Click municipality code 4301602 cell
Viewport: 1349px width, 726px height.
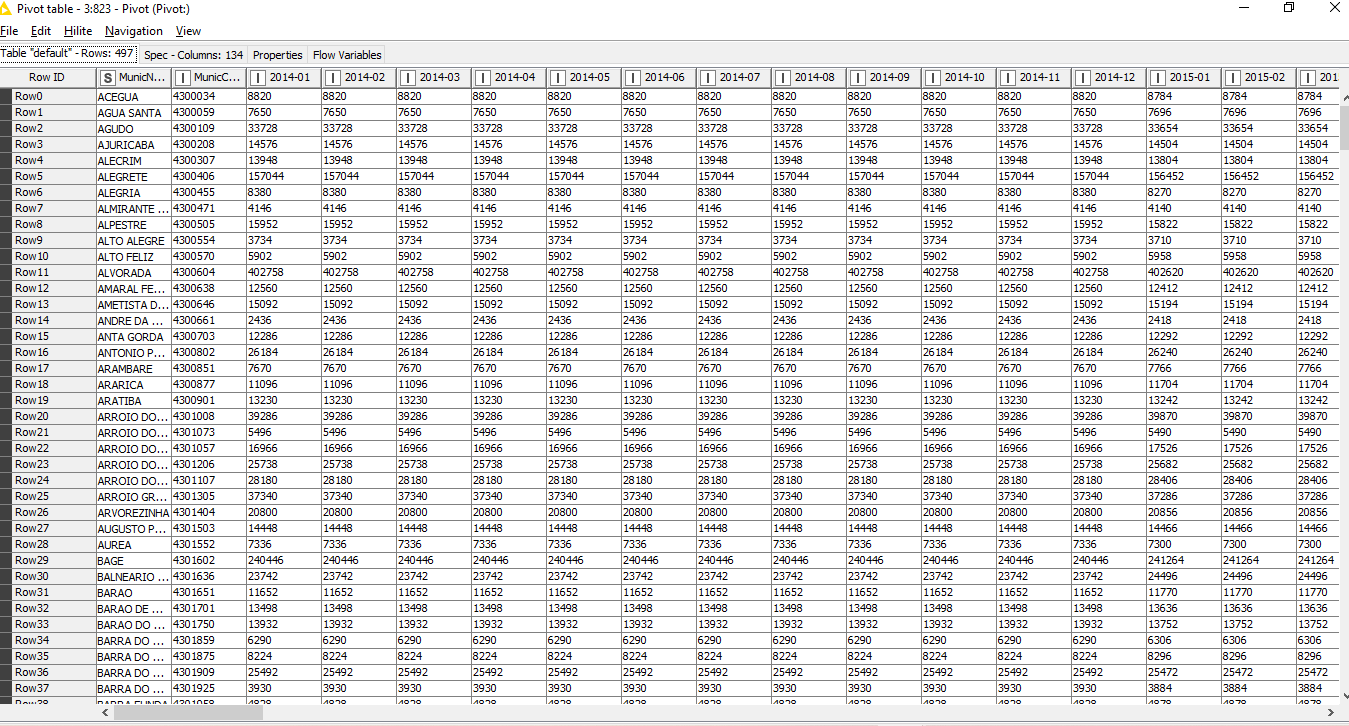tap(208, 560)
